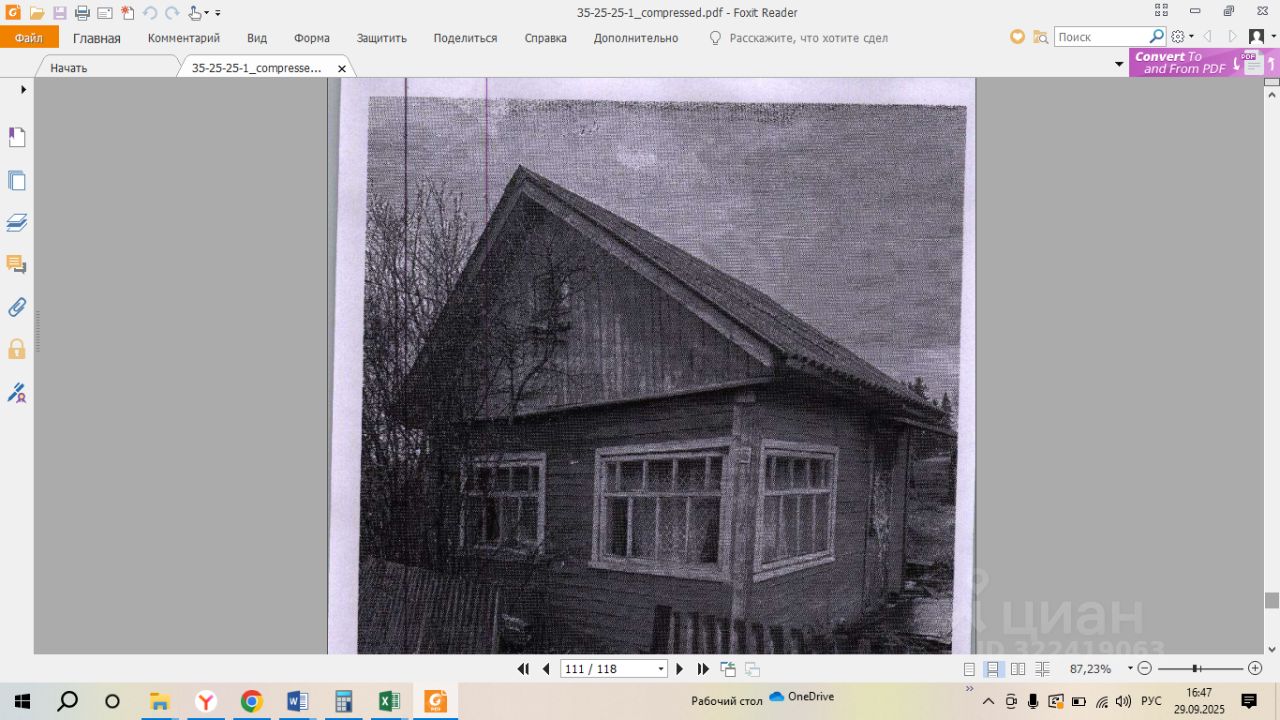Screen dimensions: 1280x720
Task: Open the user account menu
Action: [x=1261, y=37]
